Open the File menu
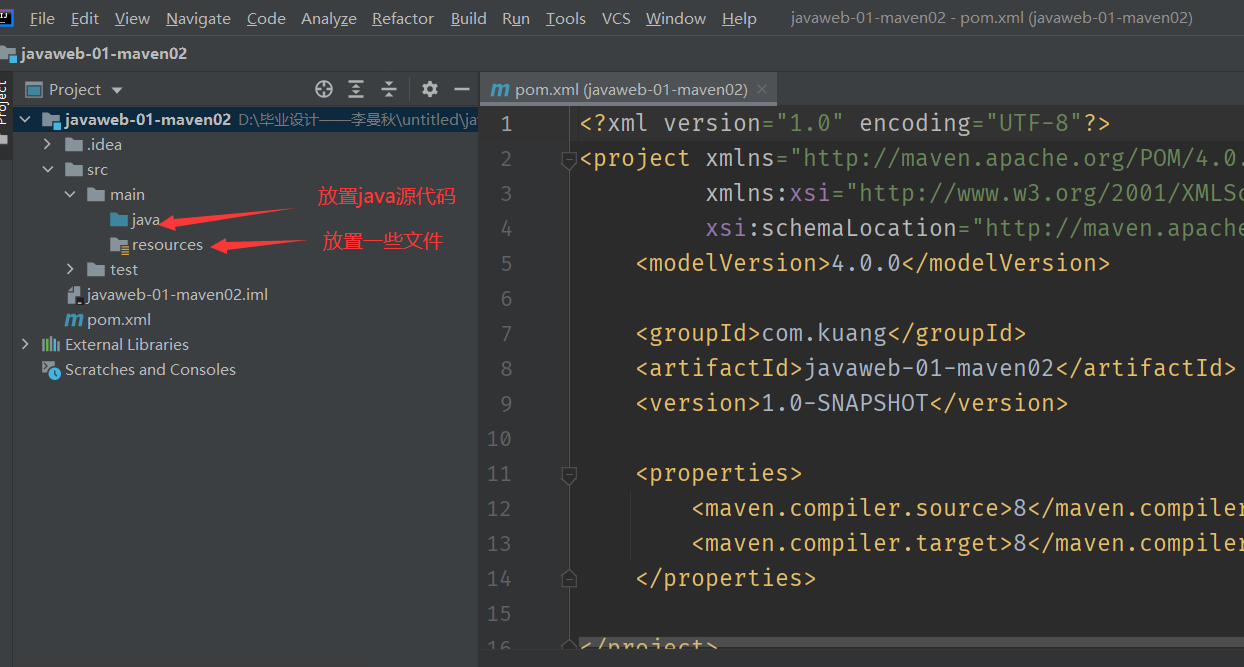This screenshot has height=667, width=1244. coord(42,18)
